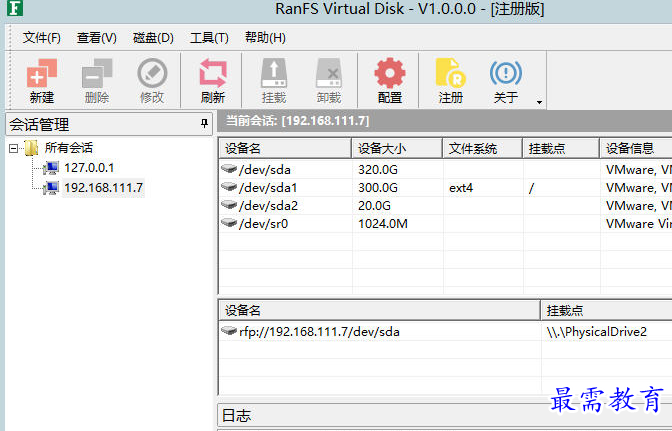Click disk icon of /dev/sr0 row

[x=229, y=223]
